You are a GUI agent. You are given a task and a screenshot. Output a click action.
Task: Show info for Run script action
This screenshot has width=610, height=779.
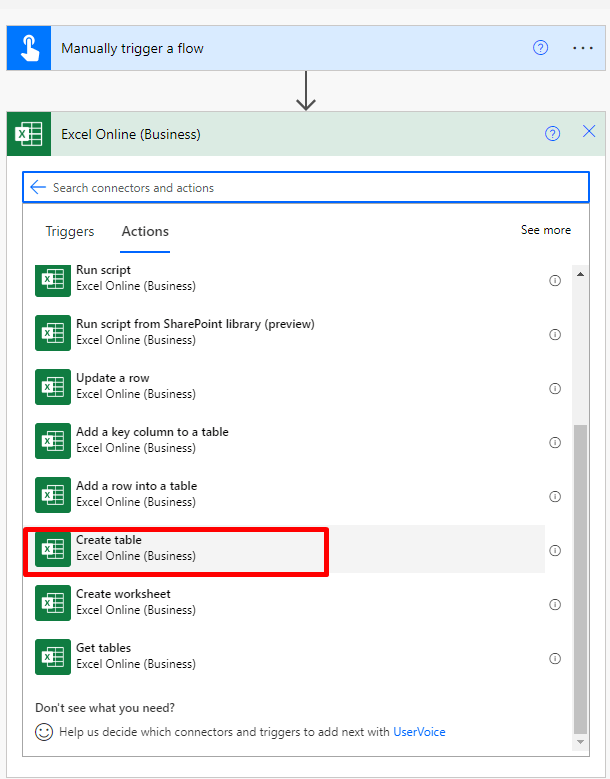(555, 281)
